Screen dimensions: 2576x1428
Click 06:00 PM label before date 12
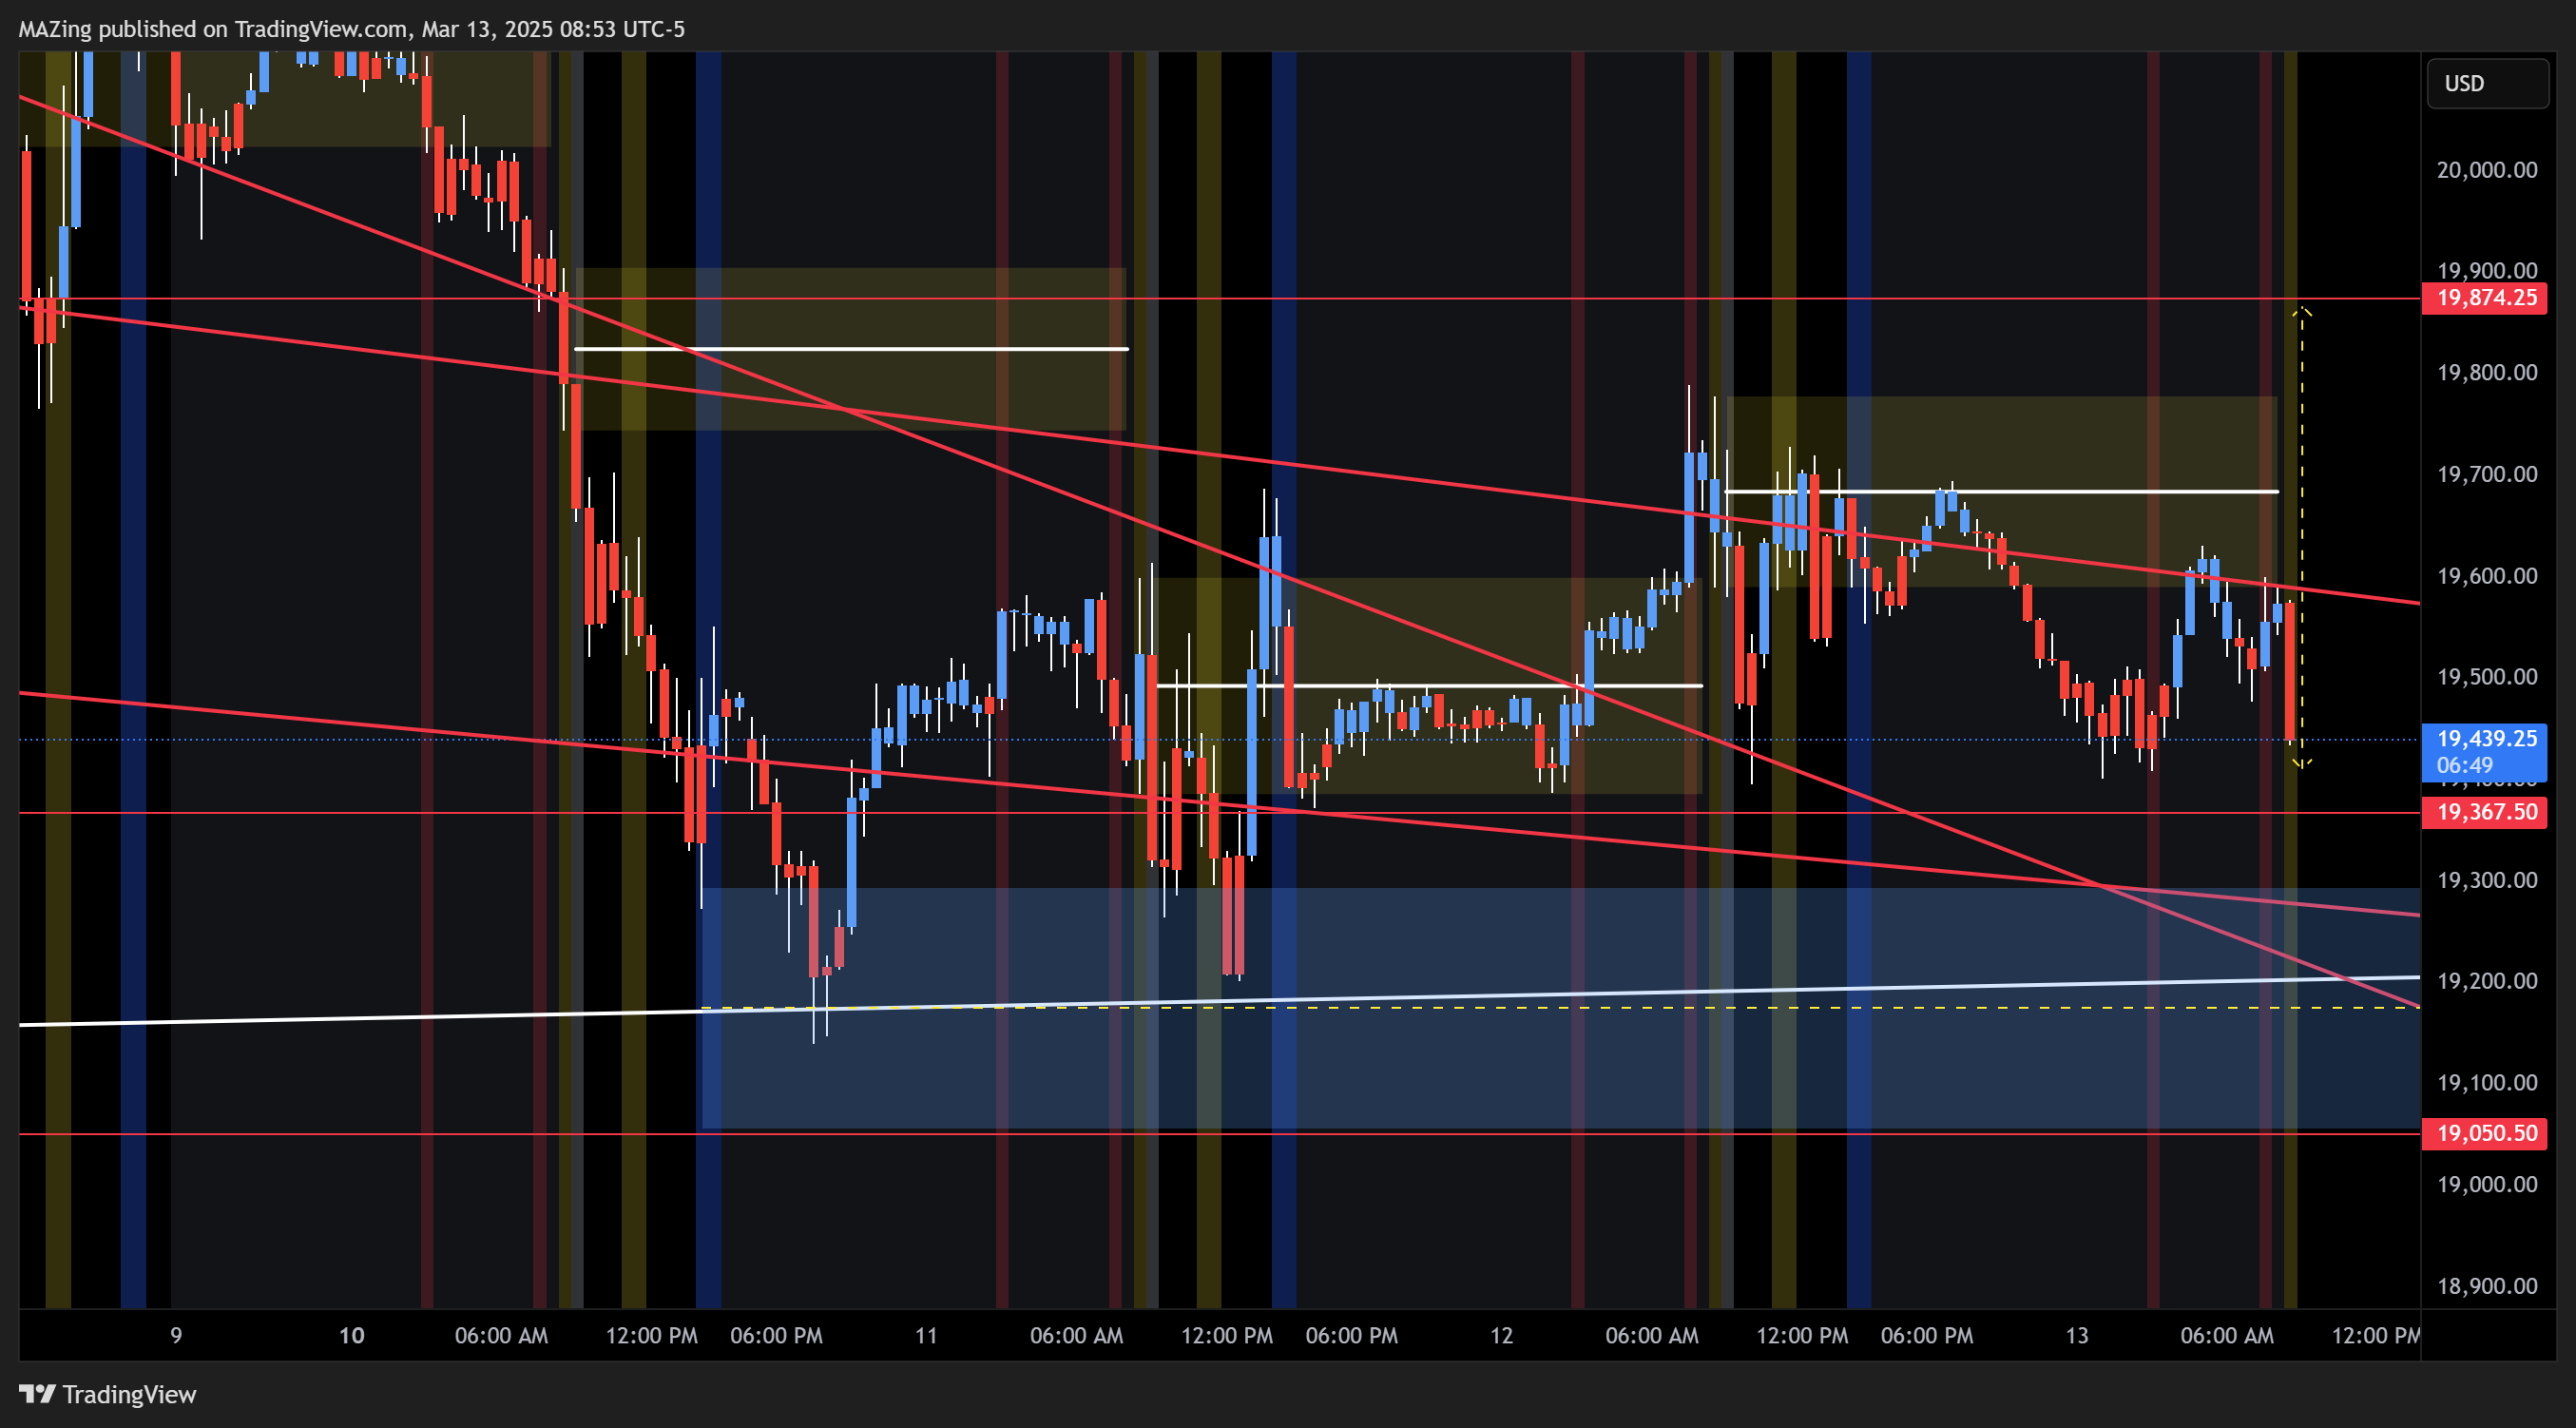pos(1351,1335)
